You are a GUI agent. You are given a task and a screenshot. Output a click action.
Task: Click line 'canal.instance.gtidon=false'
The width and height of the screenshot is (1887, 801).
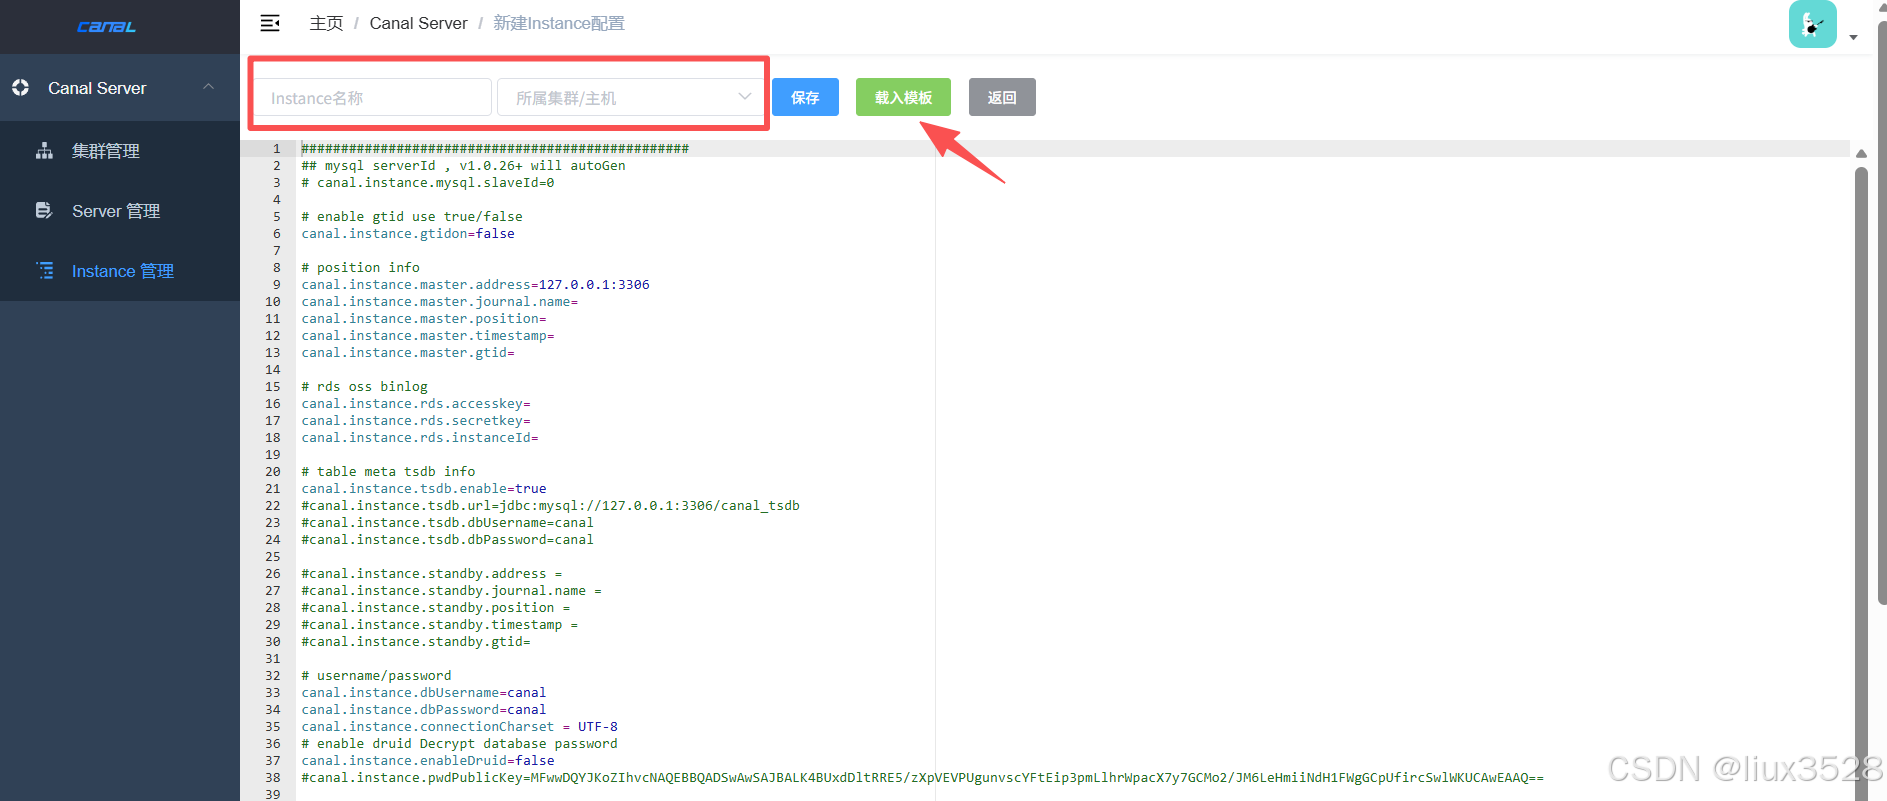click(x=408, y=233)
